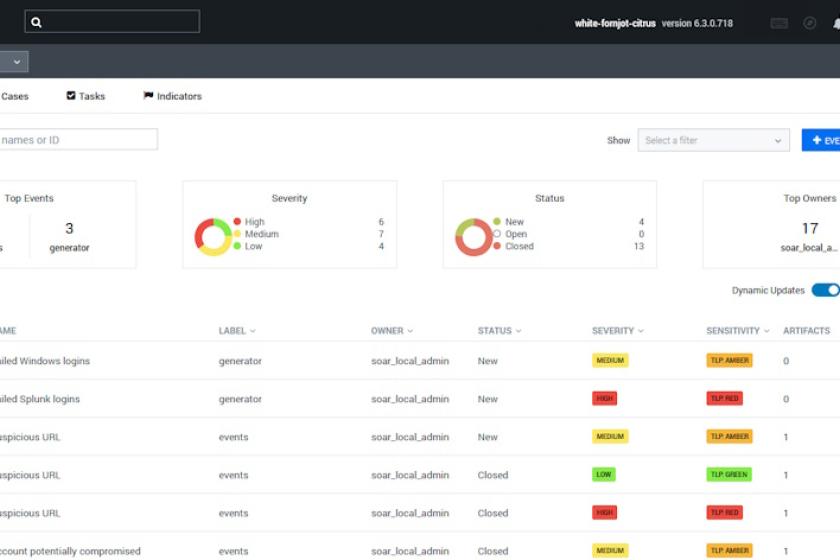Expand the dropdown chevron in the gray menu bar
Image resolution: width=840 pixels, height=560 pixels.
click(17, 62)
